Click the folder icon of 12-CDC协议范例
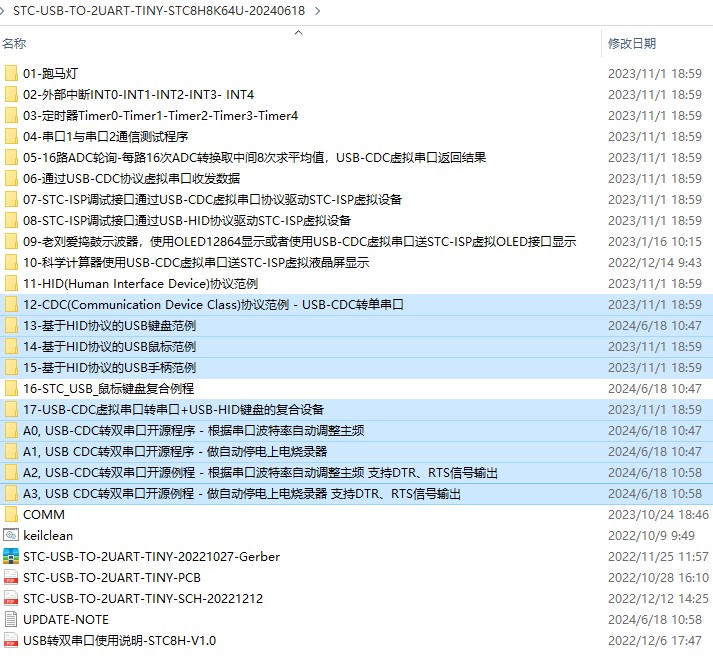 [11, 304]
